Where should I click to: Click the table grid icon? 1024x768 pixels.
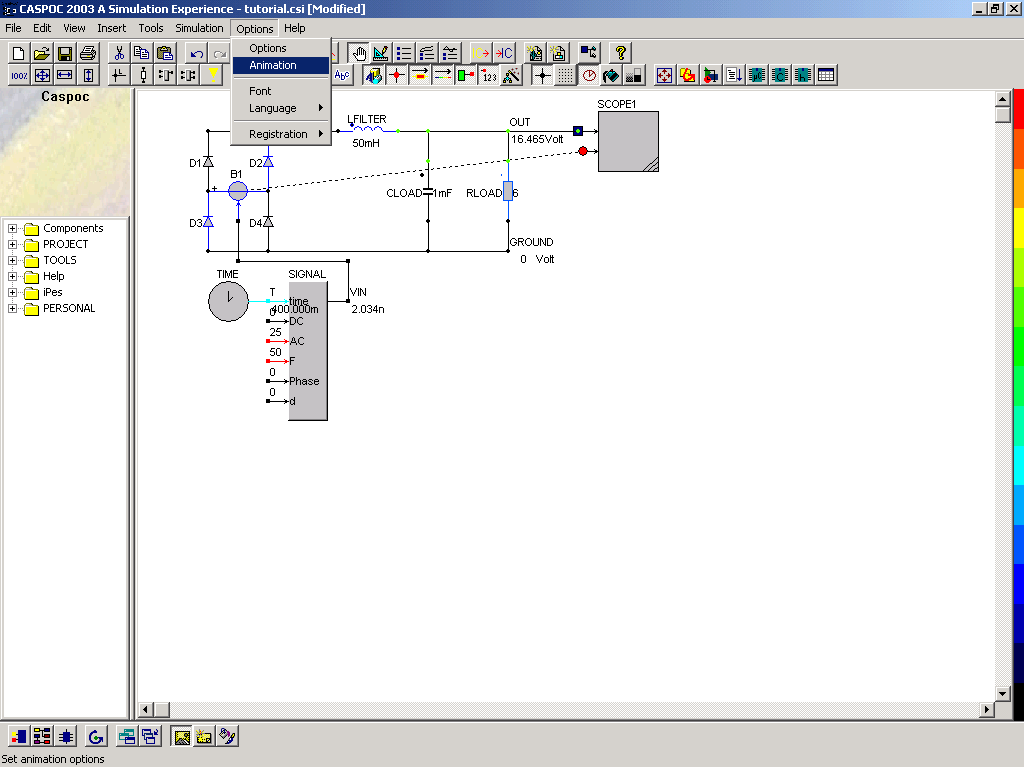pyautogui.click(x=826, y=76)
